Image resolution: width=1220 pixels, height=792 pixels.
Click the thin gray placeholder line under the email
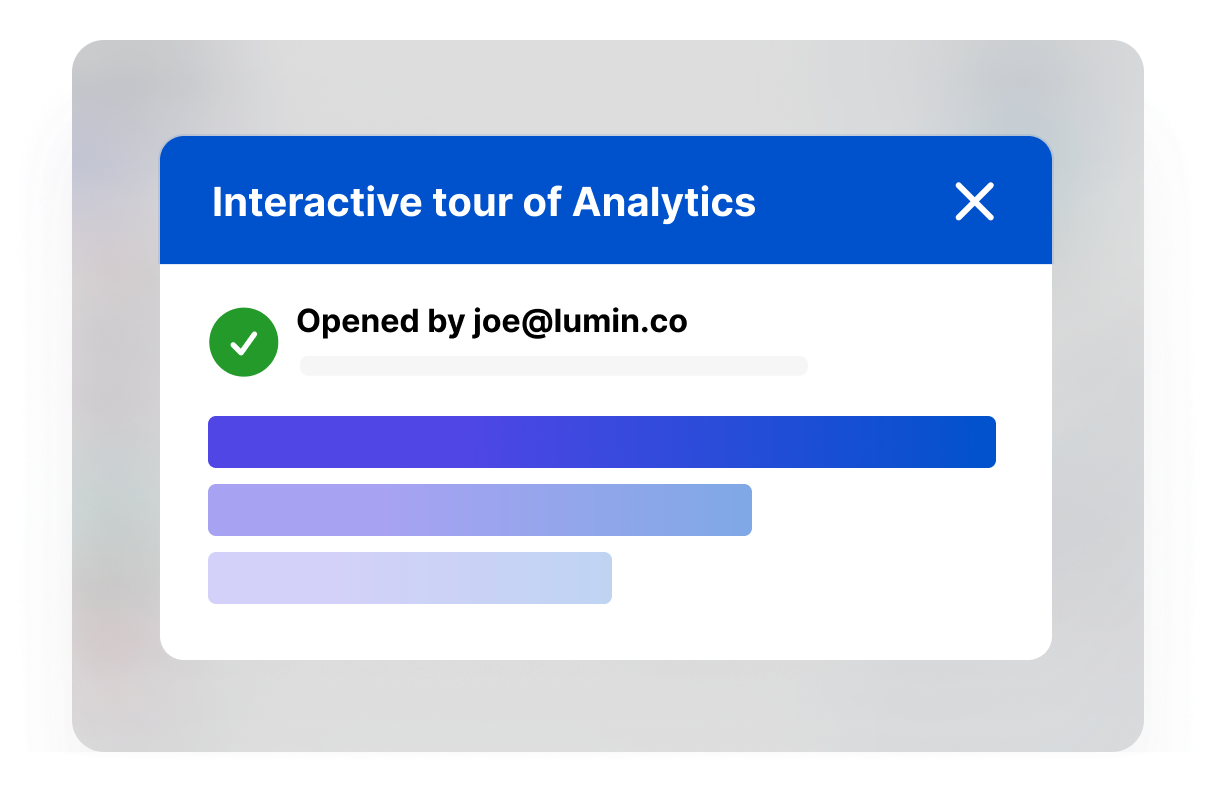tap(553, 366)
